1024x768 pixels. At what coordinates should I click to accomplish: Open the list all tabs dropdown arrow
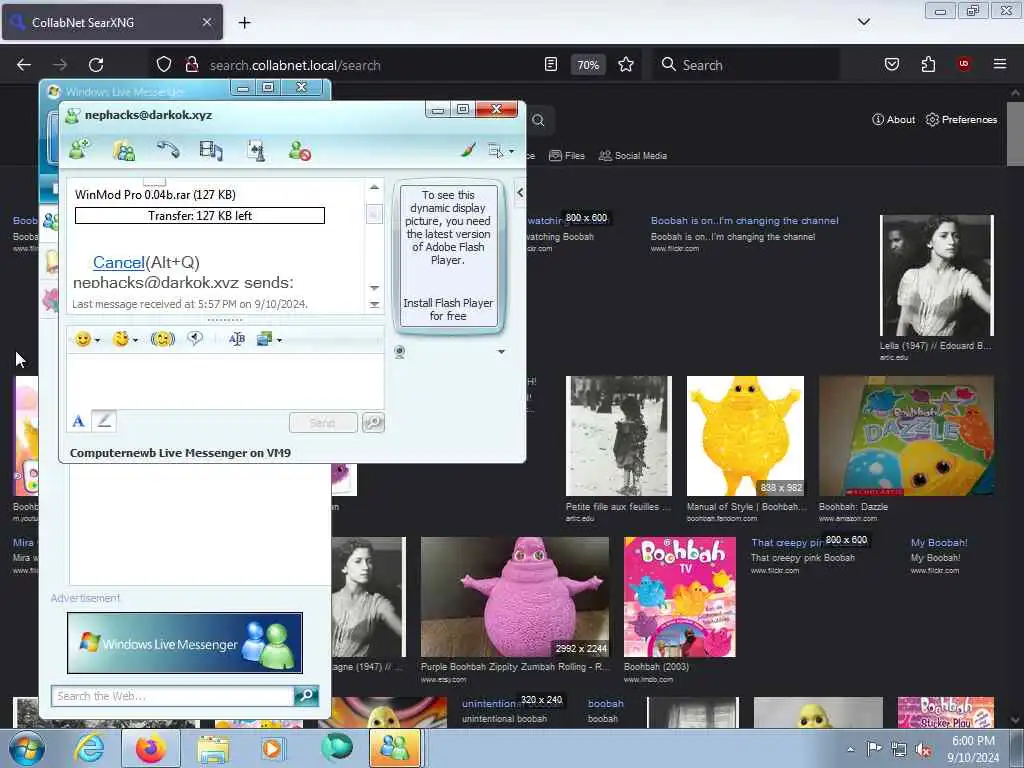tap(863, 22)
